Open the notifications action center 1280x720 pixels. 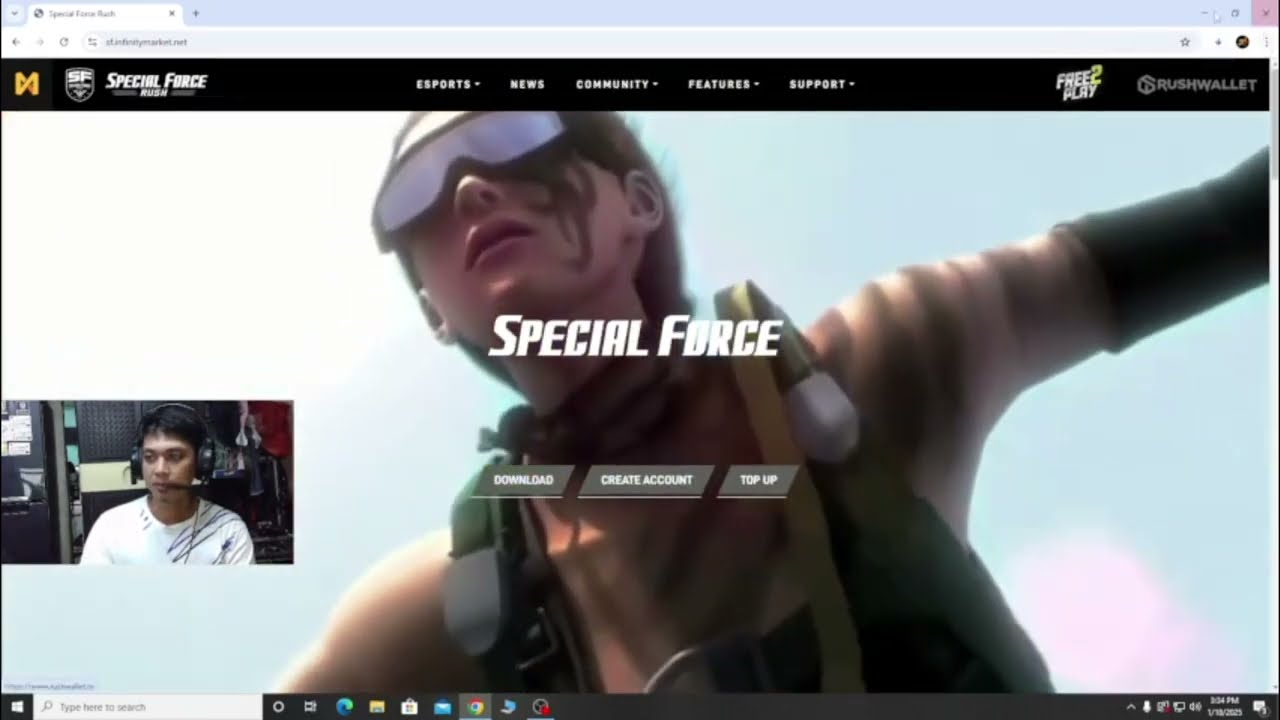point(1261,707)
